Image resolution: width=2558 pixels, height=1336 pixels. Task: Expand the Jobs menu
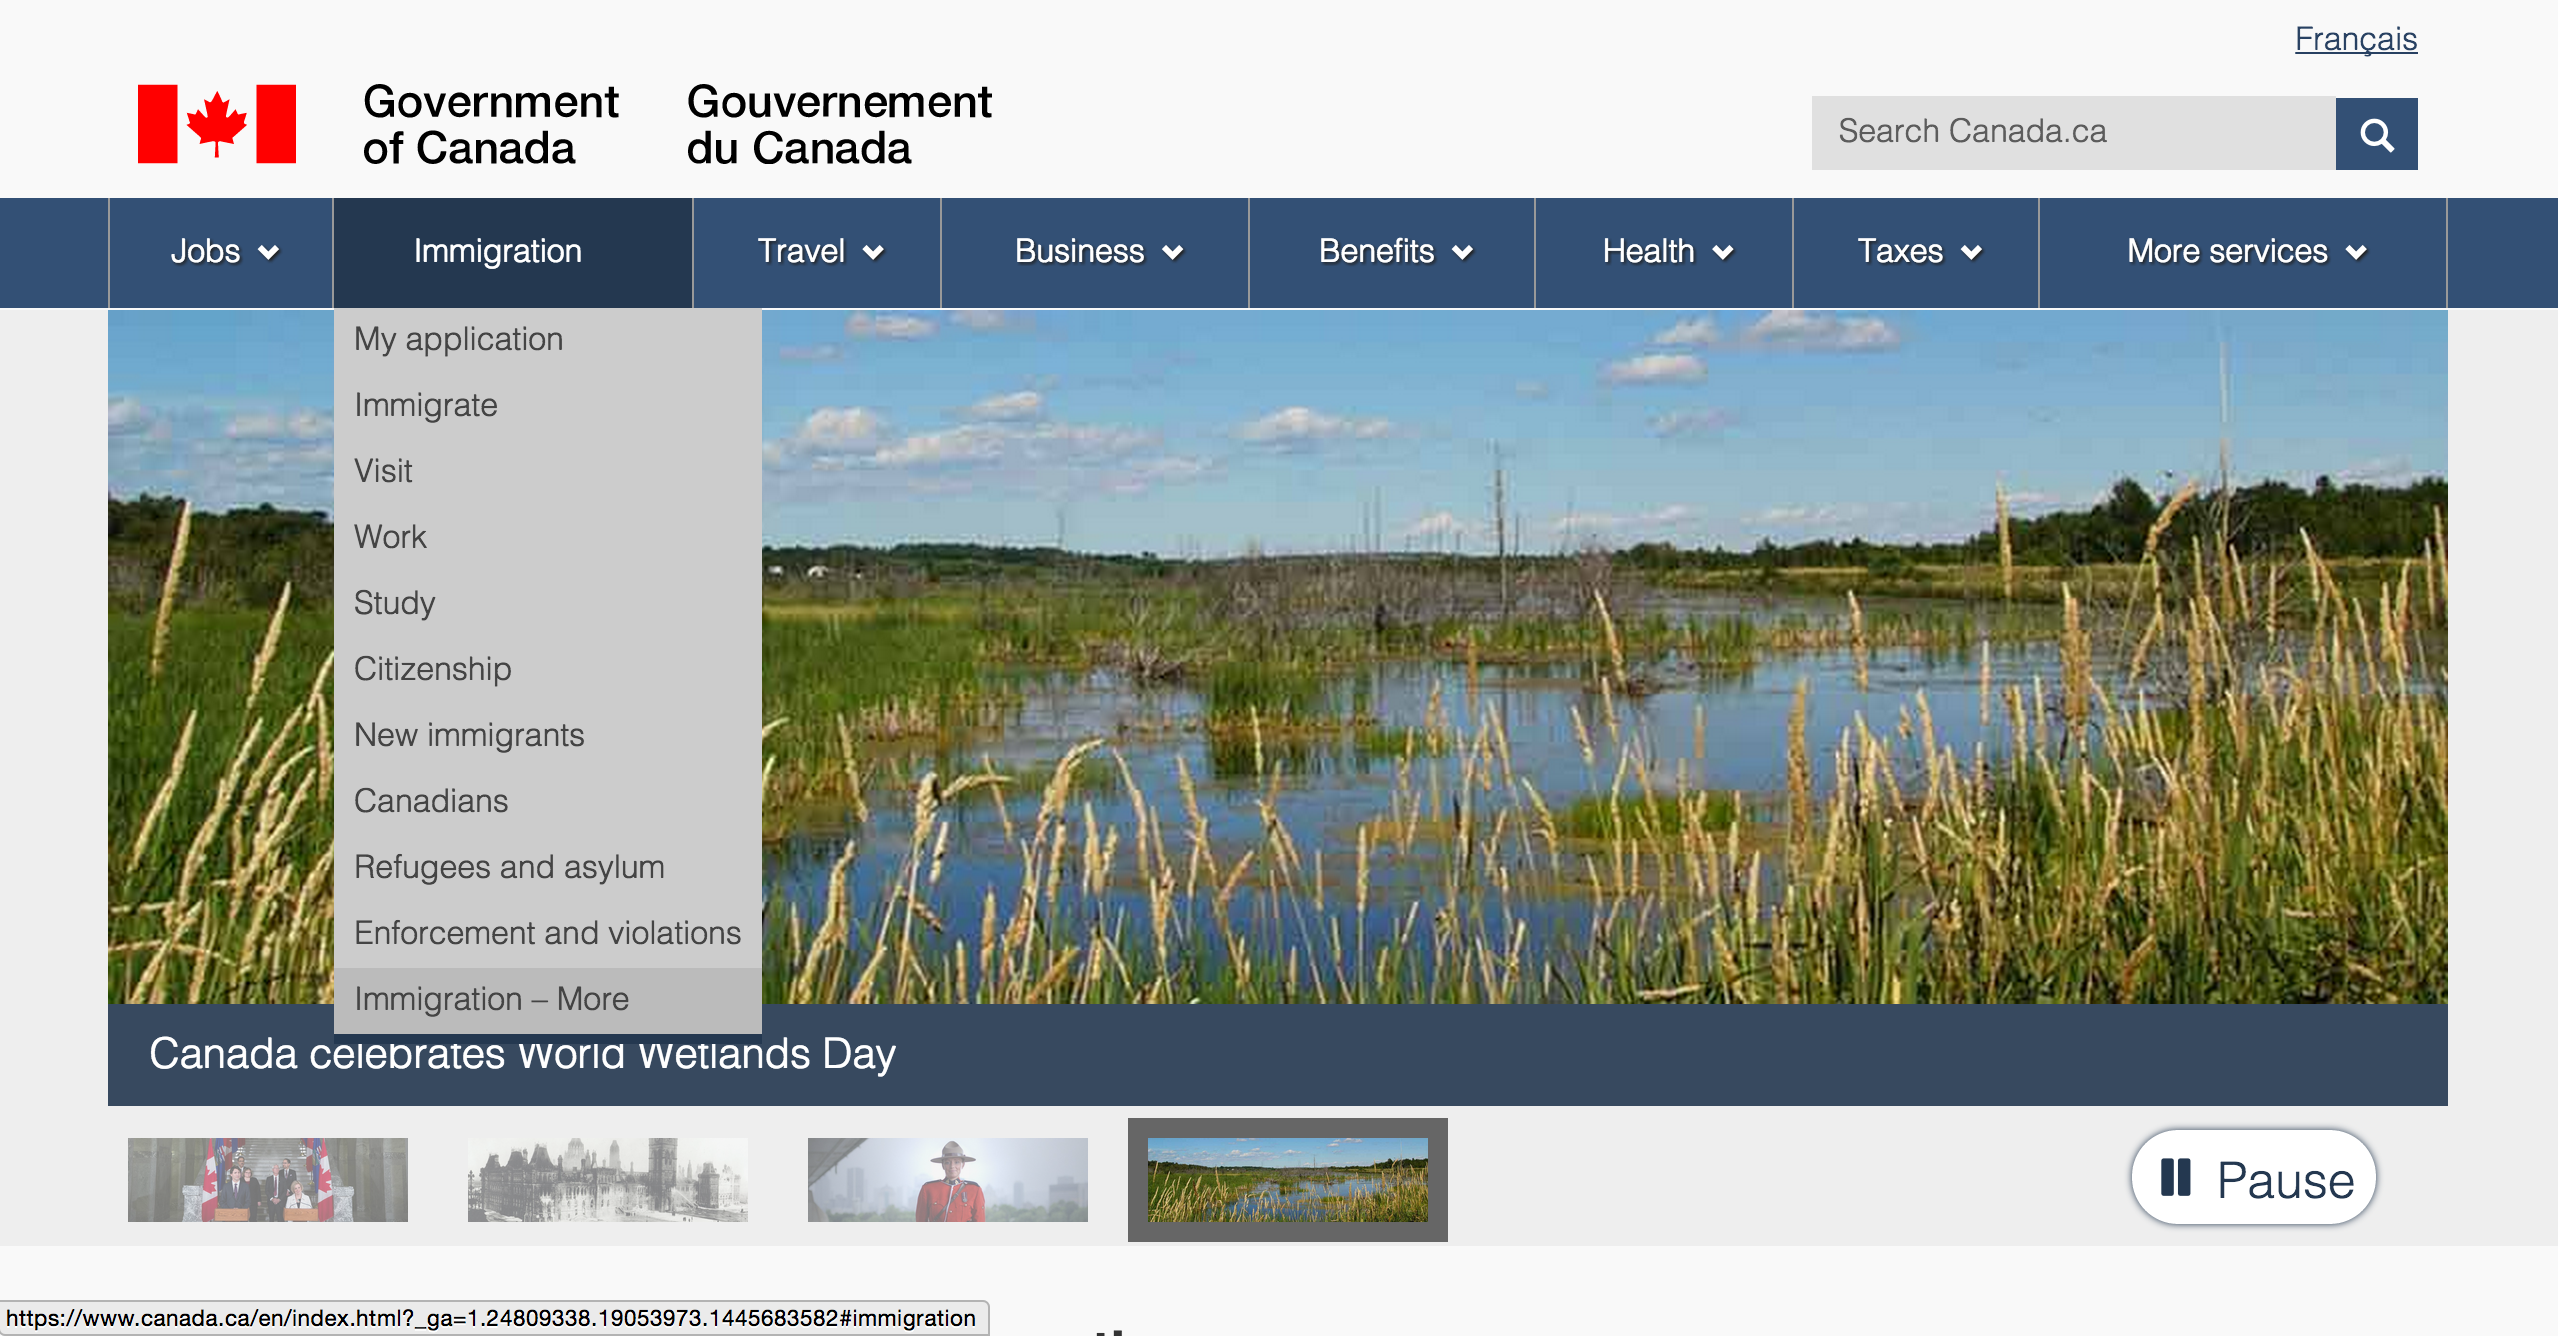(x=221, y=252)
